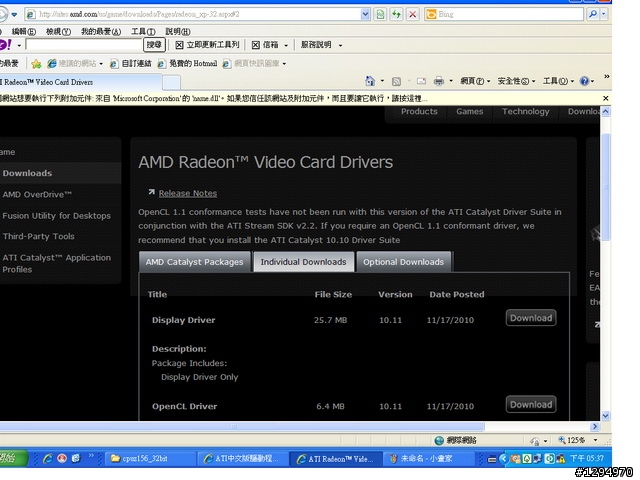Open the address bar history dropdown
The width and height of the screenshot is (640, 480).
pos(365,15)
